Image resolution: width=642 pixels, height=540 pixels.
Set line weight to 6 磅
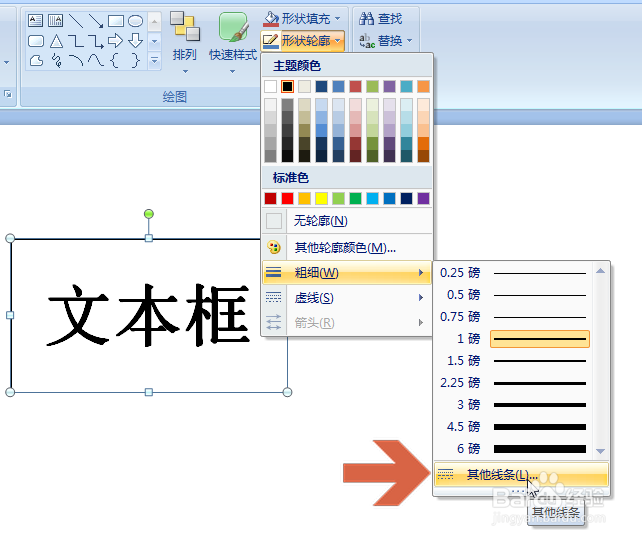pos(513,449)
